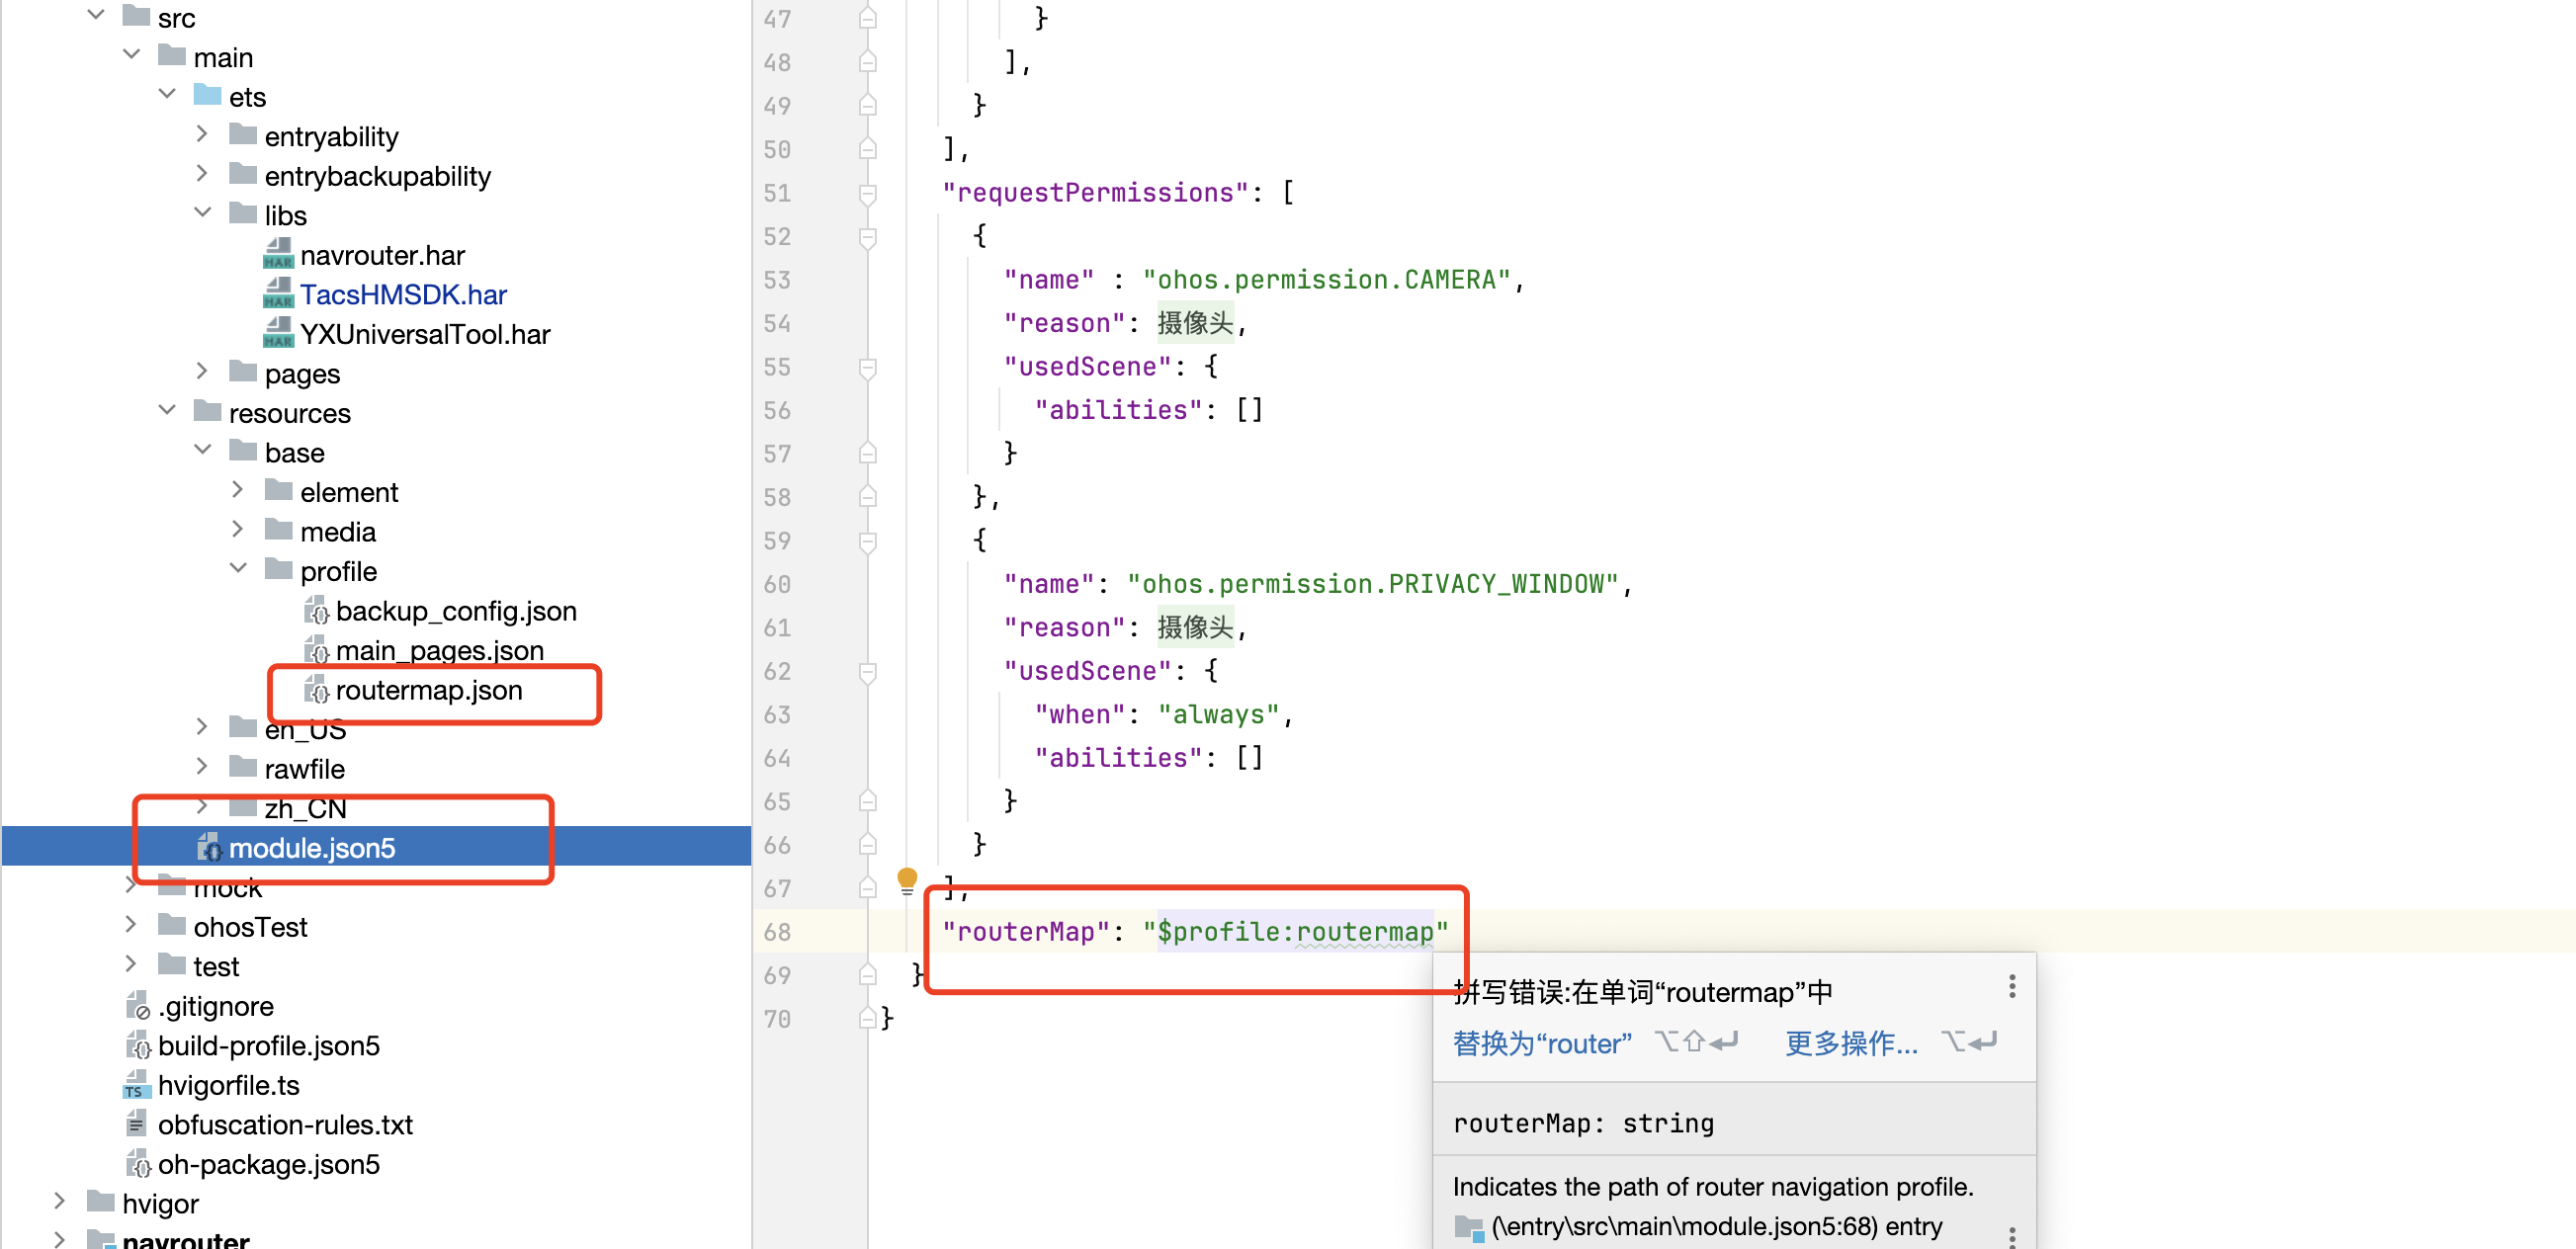
Task: Expand the pages folder
Action: point(202,372)
